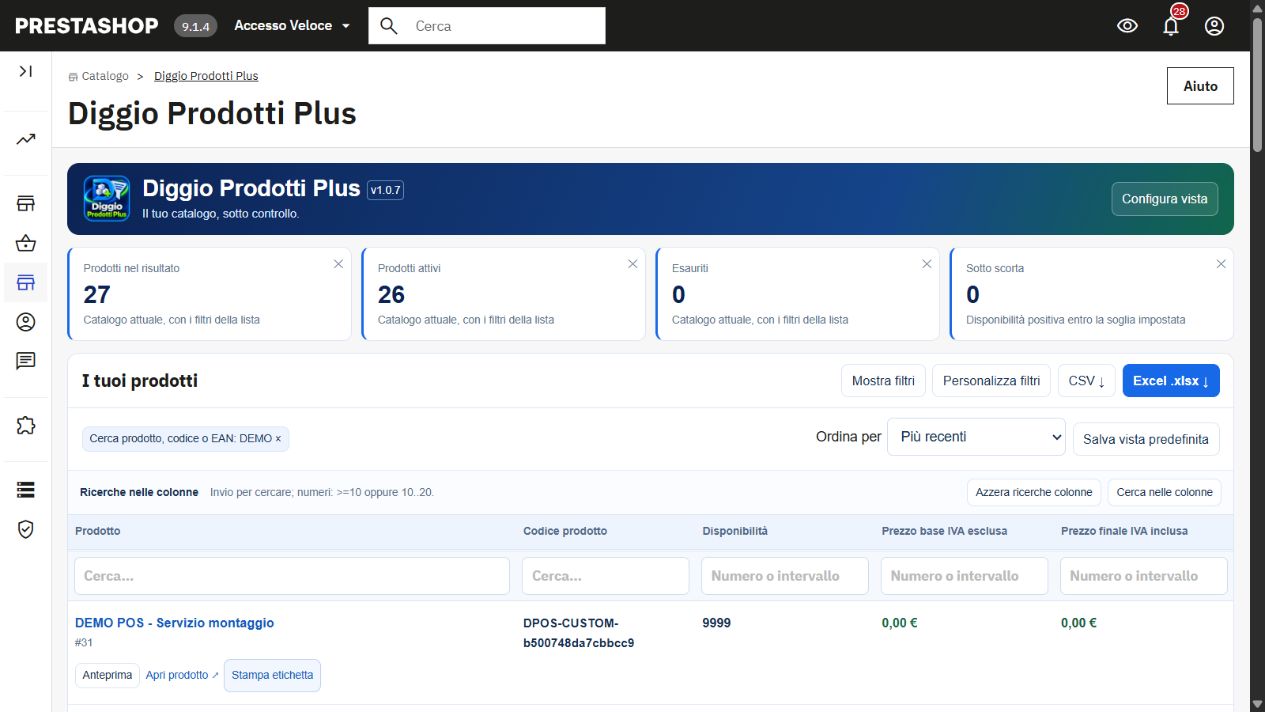Download the Excel .xlsx export
Image resolution: width=1265 pixels, height=712 pixels.
(x=1171, y=381)
